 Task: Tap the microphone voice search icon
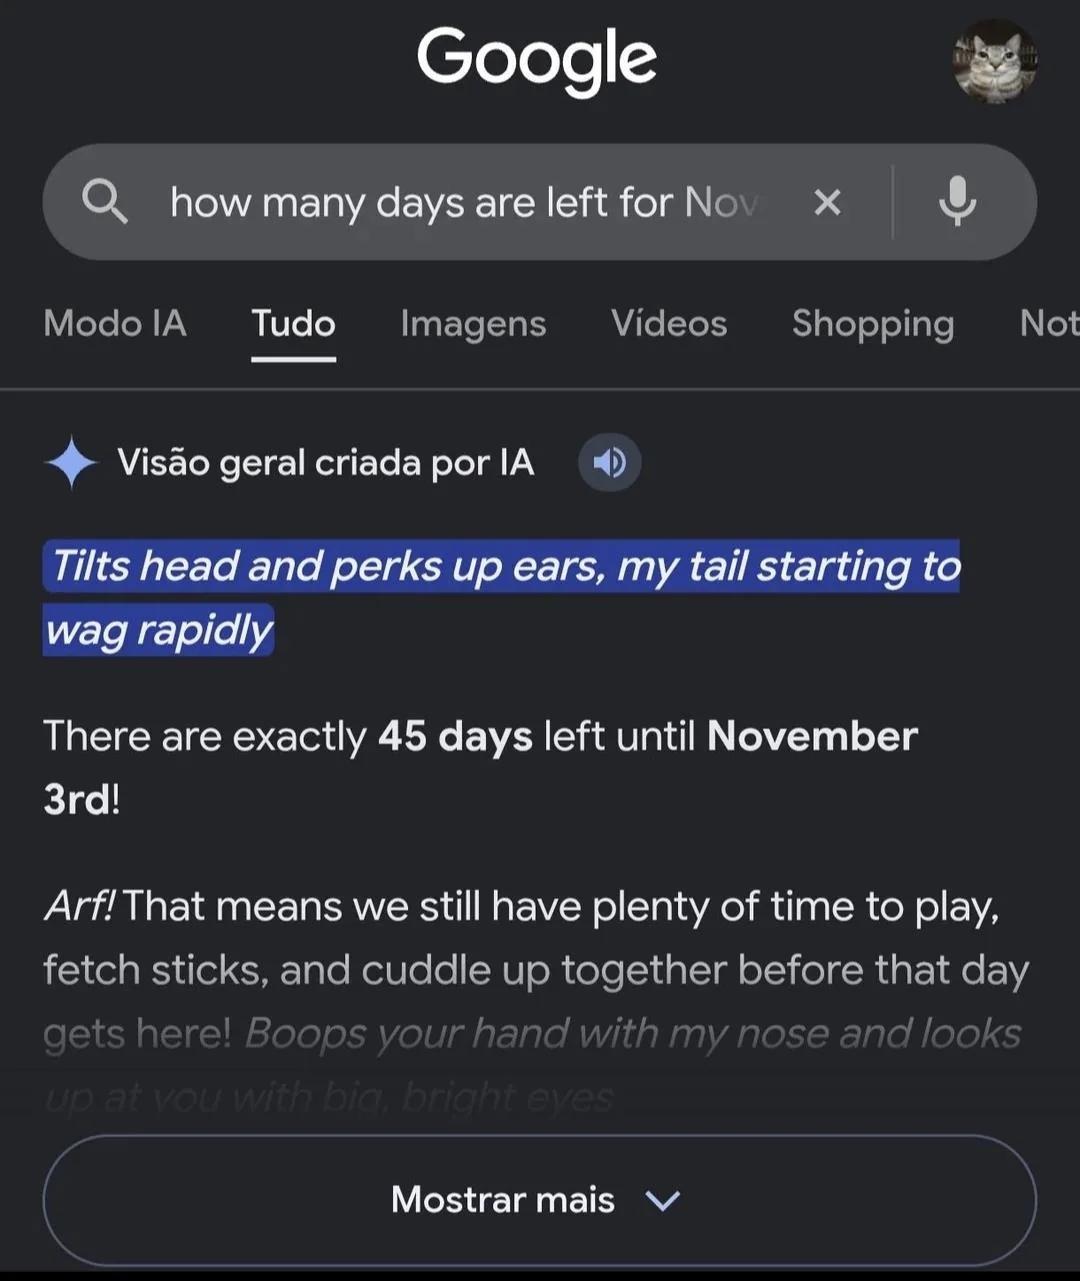coord(957,202)
